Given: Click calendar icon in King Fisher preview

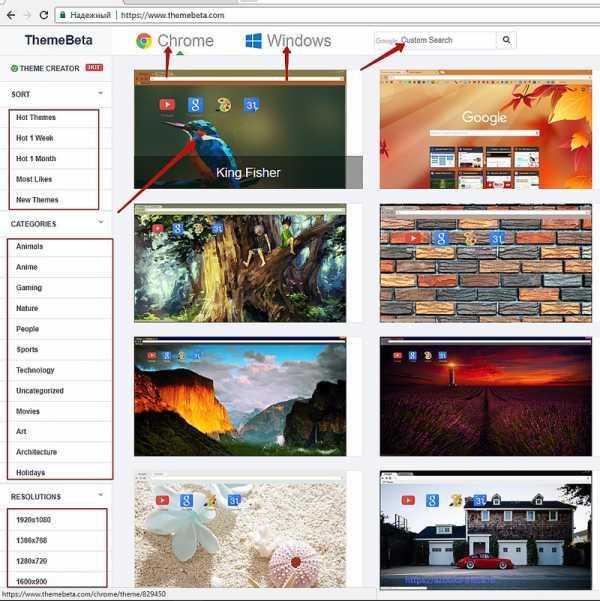Looking at the screenshot, I should (x=252, y=105).
